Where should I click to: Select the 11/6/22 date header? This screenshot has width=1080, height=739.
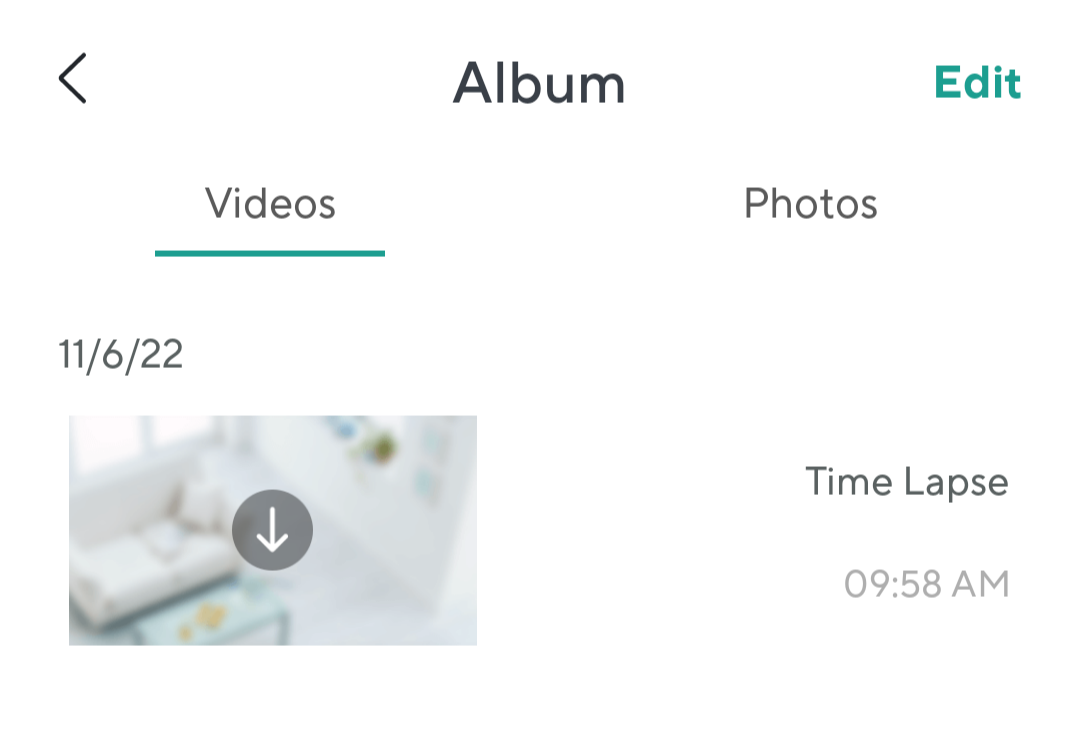[121, 355]
